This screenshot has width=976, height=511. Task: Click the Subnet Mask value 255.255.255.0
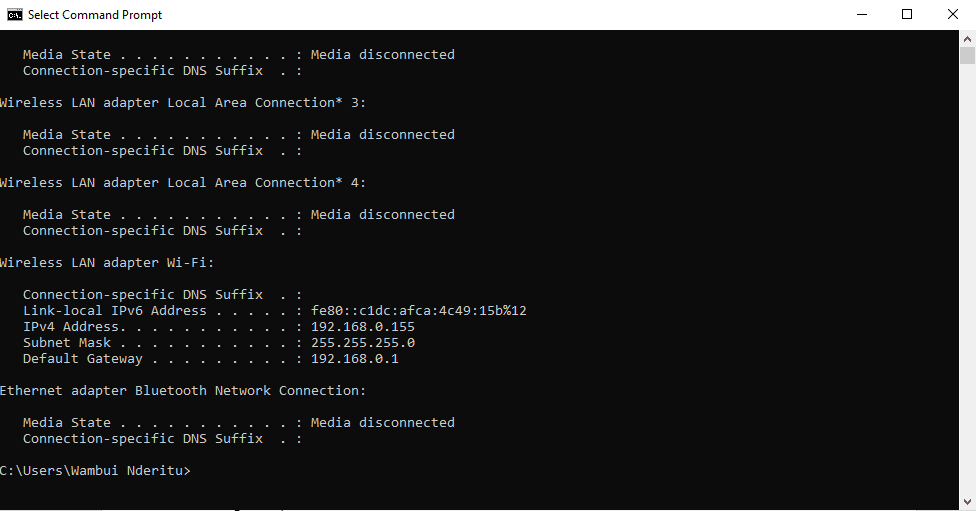coord(363,343)
